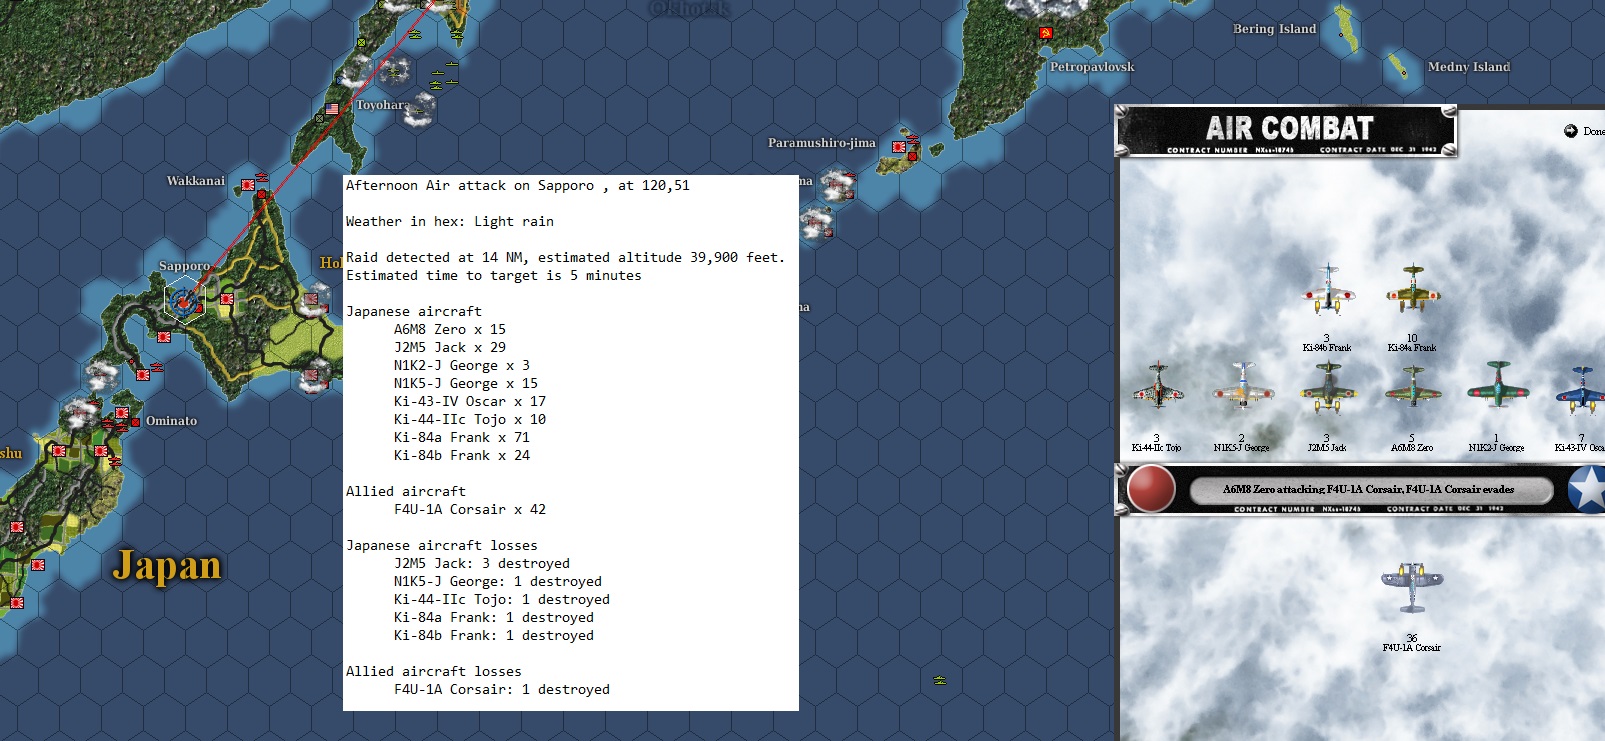Viewport: 1605px width, 741px height.
Task: Click the large Japan country label
Action: 167,566
